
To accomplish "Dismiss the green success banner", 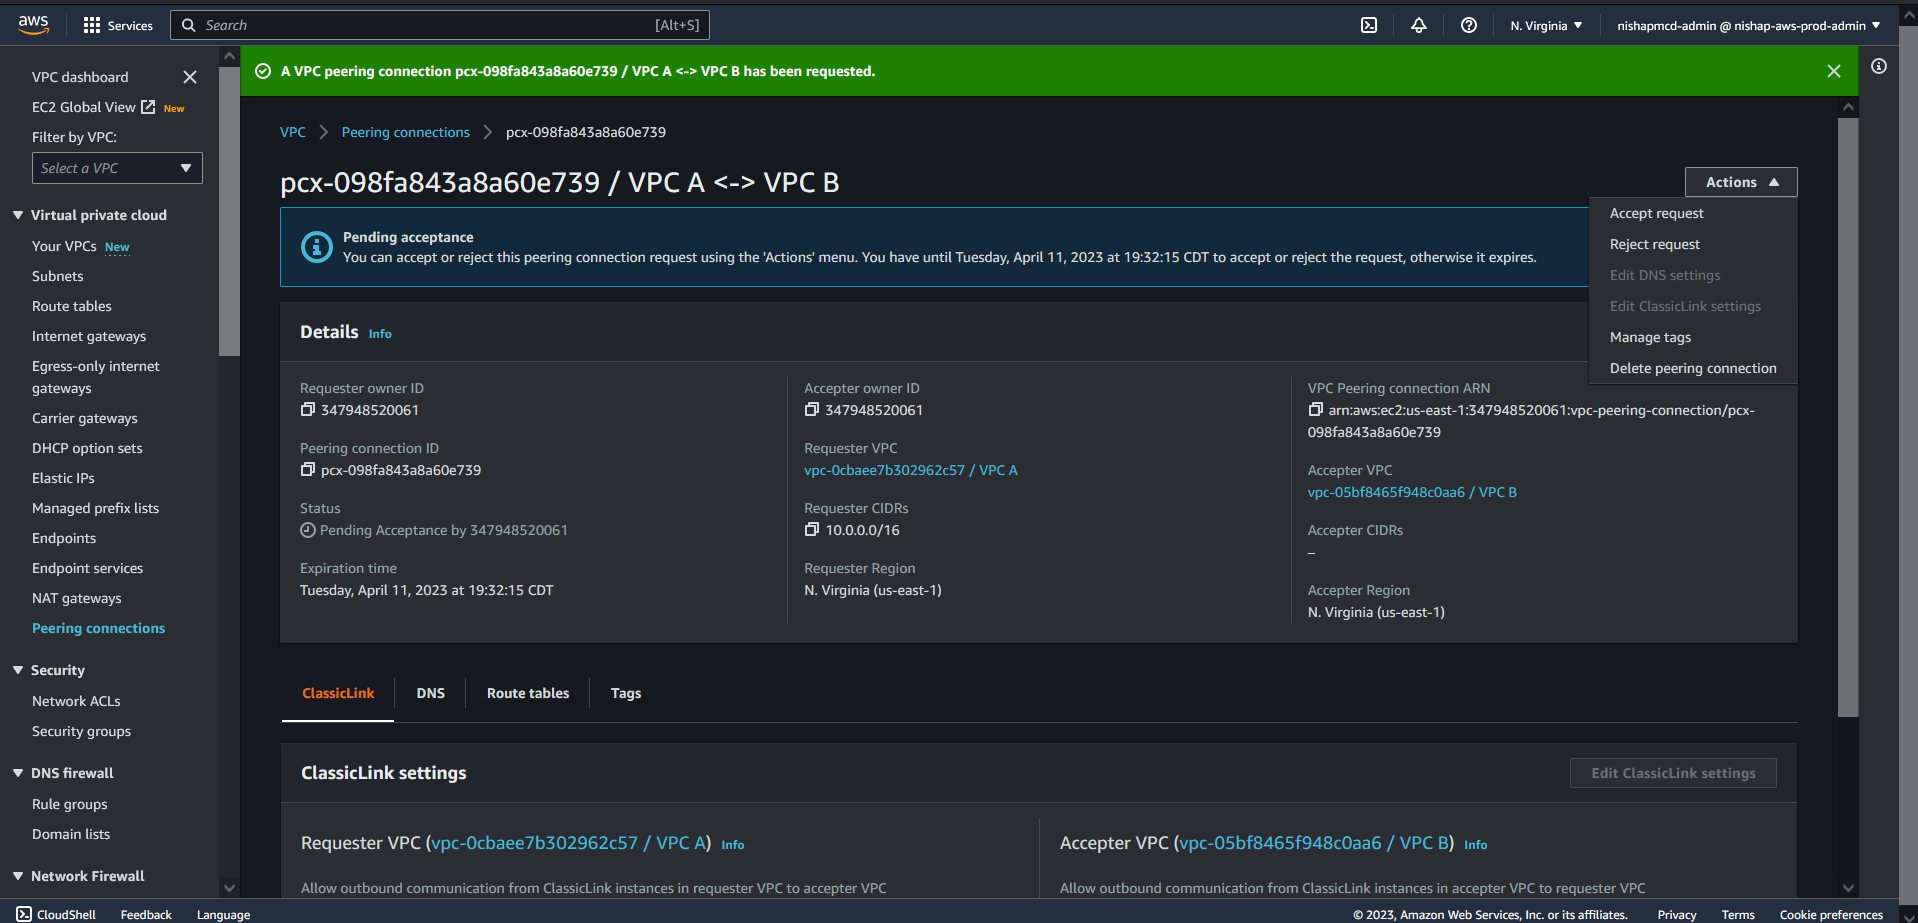I will click(1833, 71).
